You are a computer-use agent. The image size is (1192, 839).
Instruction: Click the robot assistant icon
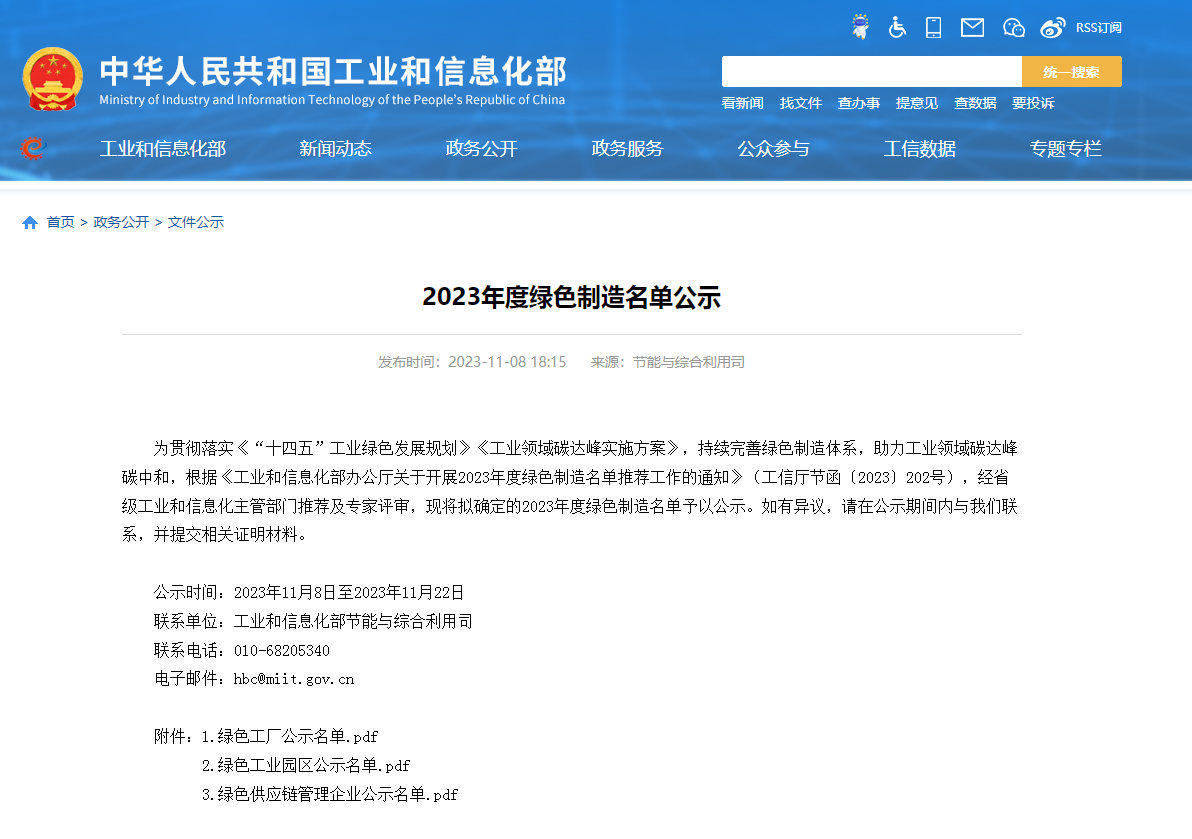coord(860,27)
